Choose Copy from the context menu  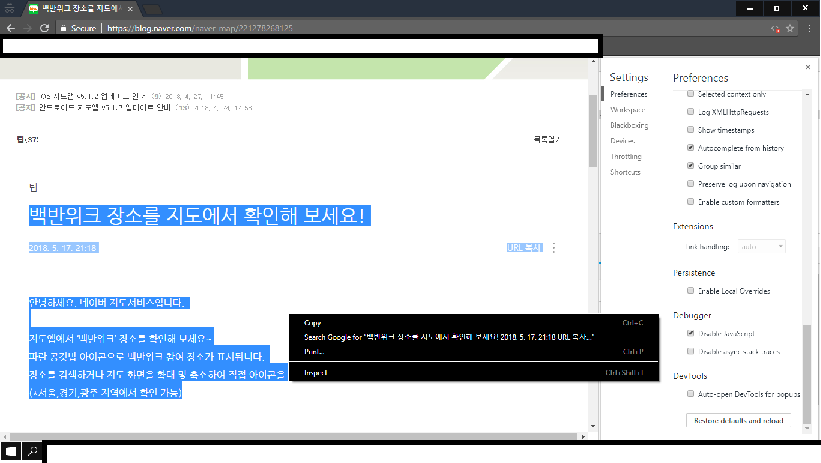(x=474, y=323)
